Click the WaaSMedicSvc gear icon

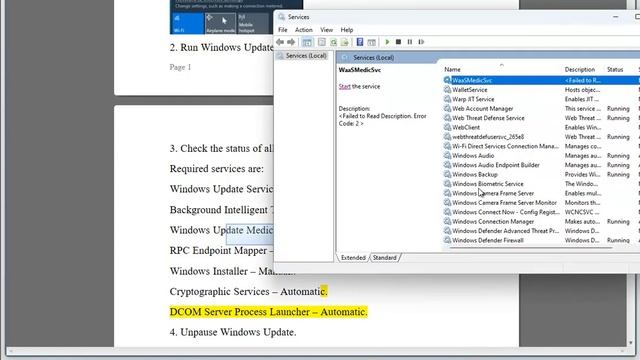[x=447, y=80]
